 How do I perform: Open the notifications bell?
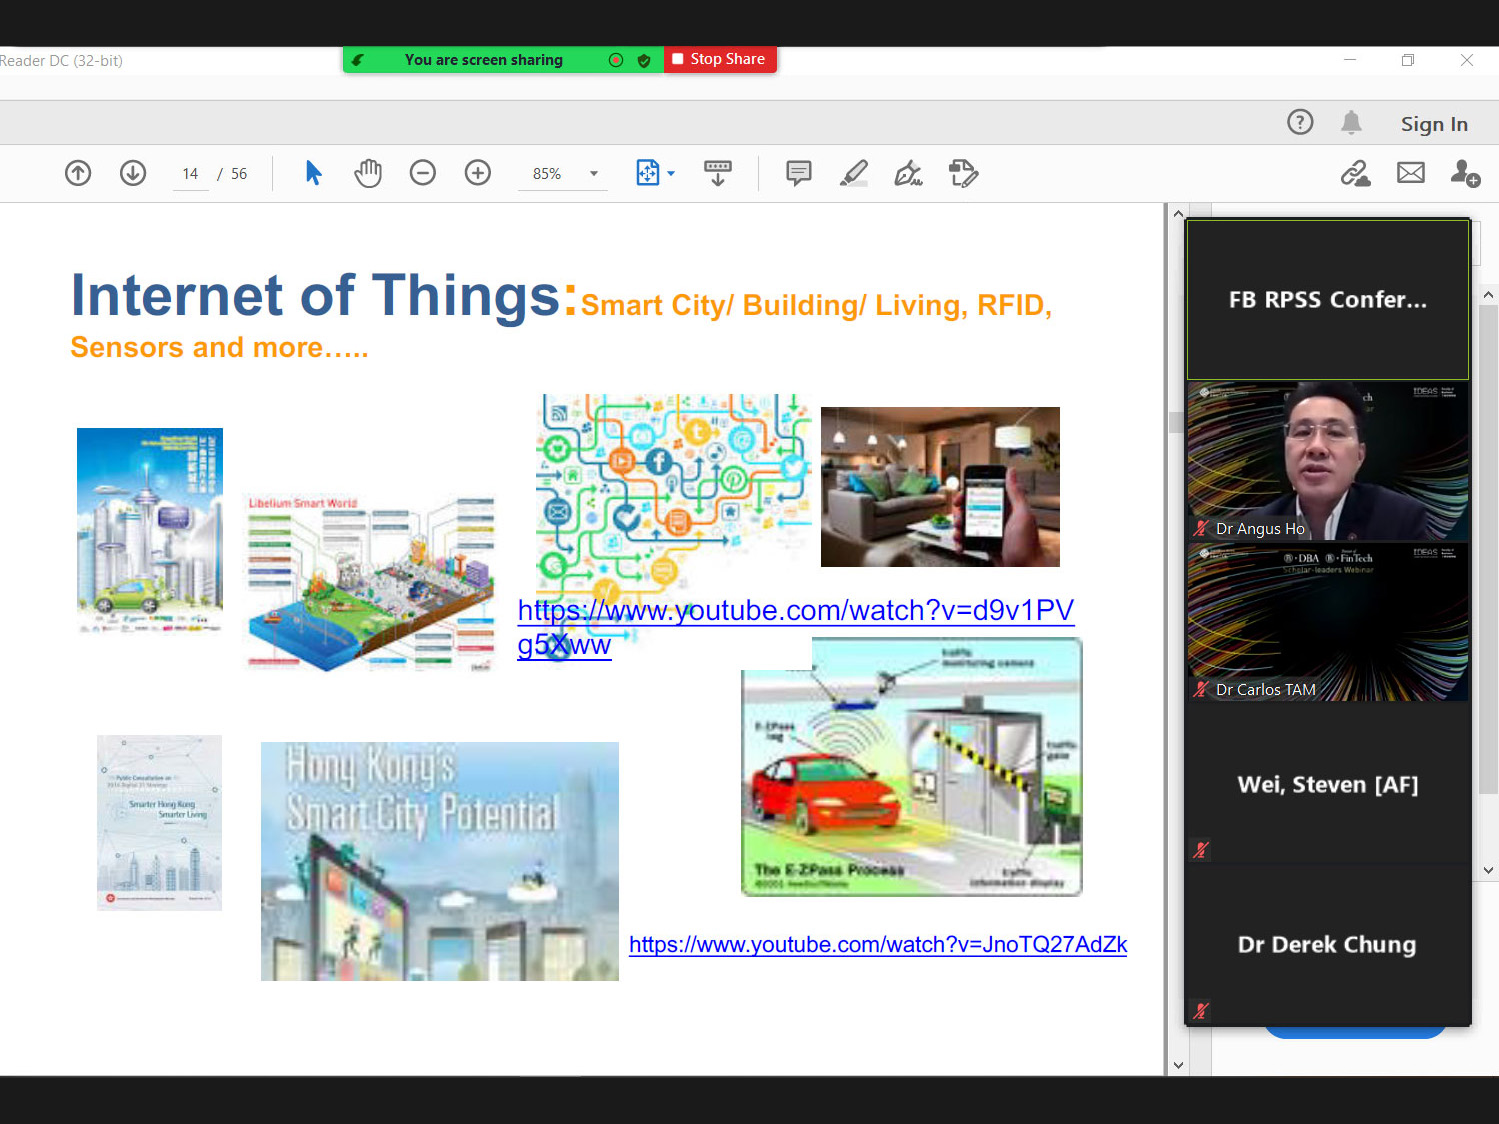click(x=1351, y=123)
